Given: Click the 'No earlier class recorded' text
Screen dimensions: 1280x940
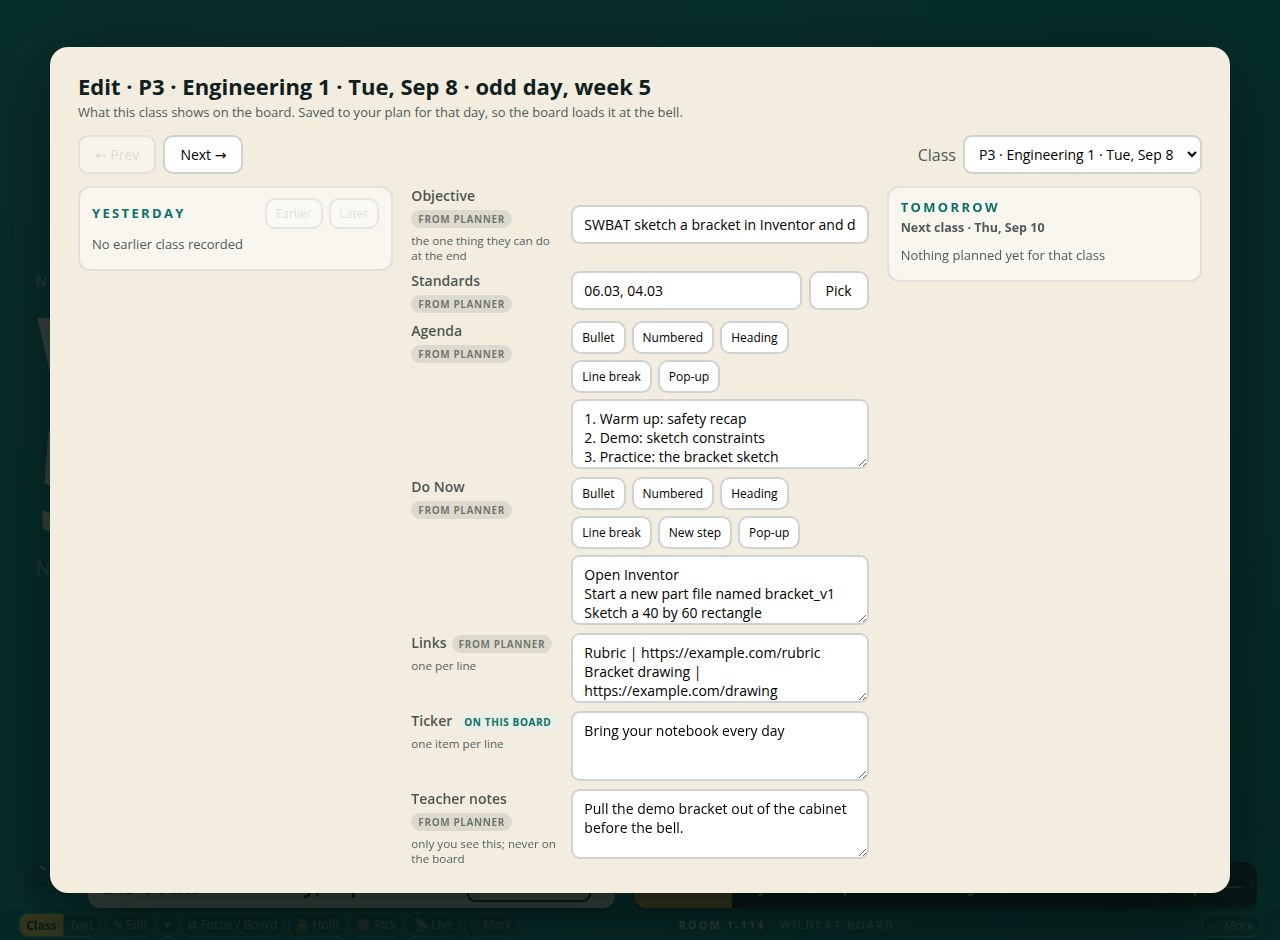Looking at the screenshot, I should (x=167, y=245).
